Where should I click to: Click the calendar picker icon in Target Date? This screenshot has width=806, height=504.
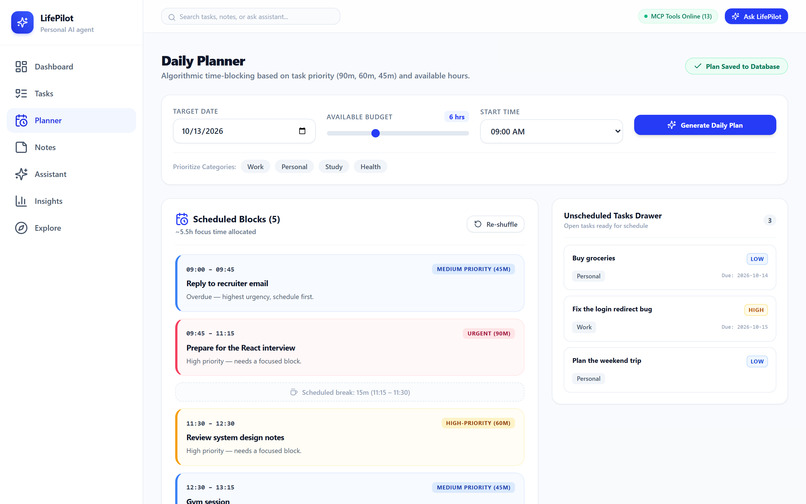tap(302, 131)
